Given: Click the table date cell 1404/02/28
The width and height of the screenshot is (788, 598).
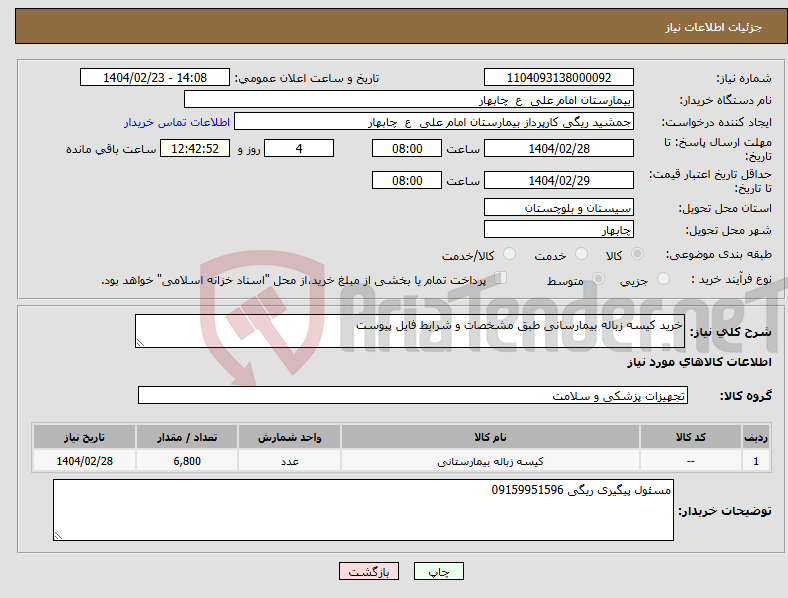Looking at the screenshot, I should click(x=84, y=461).
